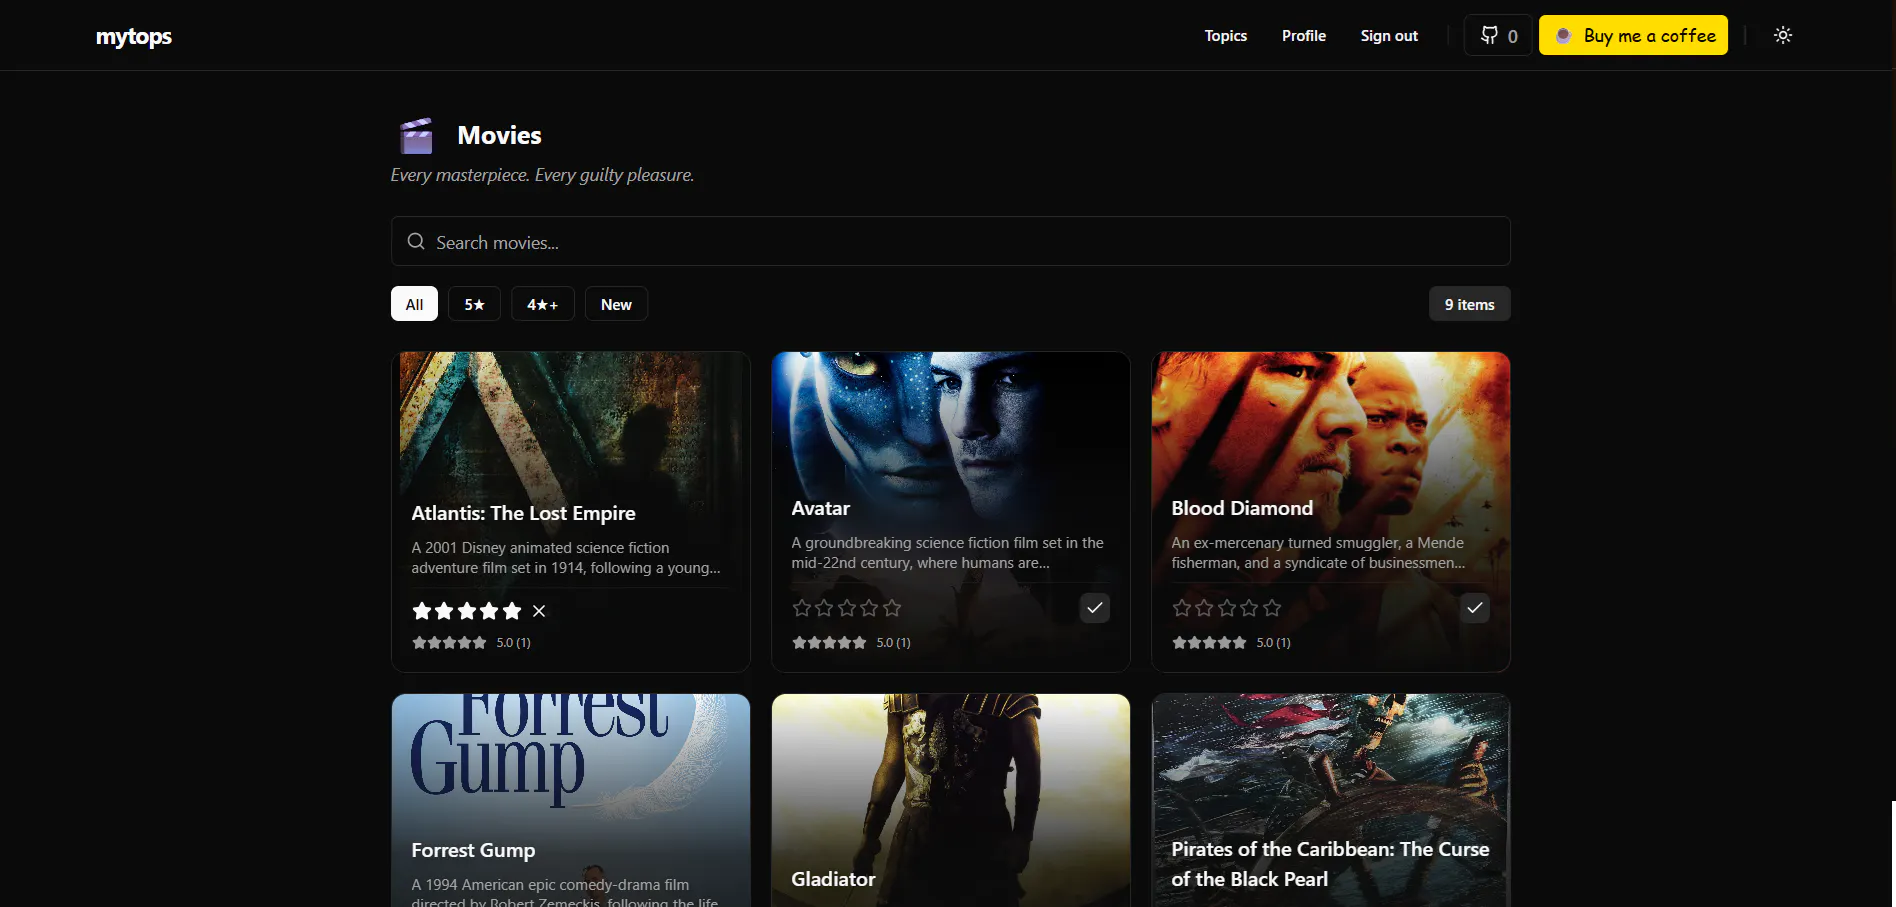The height and width of the screenshot is (907, 1896).
Task: Click Avatar average rating 5.0 (1)
Action: 851,643
